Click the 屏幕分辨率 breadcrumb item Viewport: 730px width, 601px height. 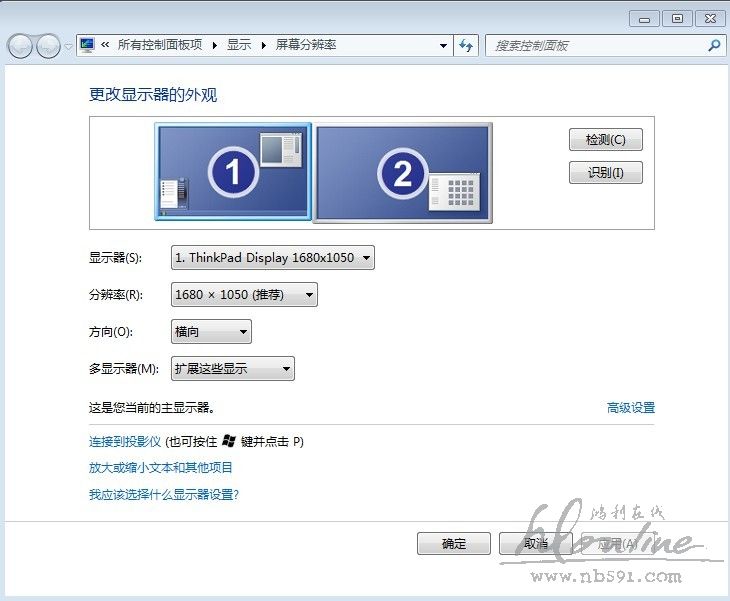click(306, 45)
